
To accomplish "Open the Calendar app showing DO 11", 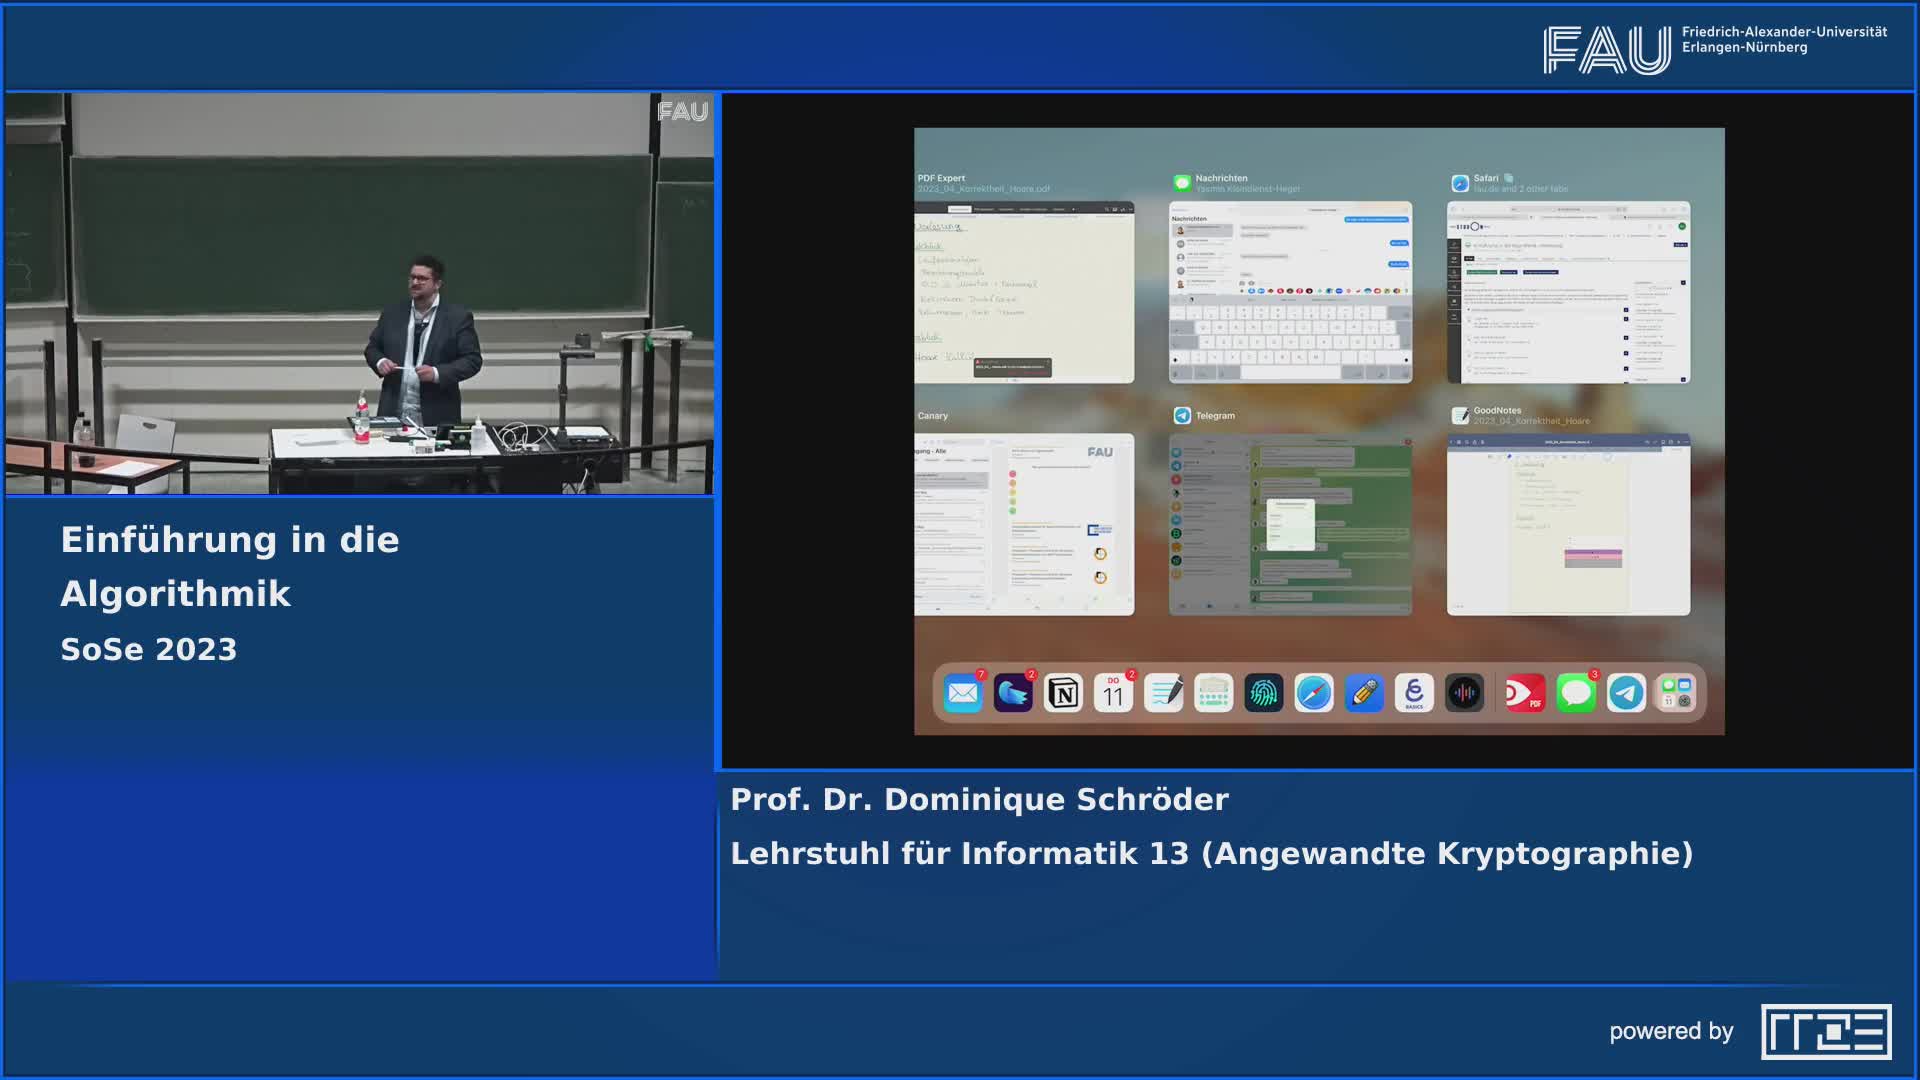I will coord(1113,691).
